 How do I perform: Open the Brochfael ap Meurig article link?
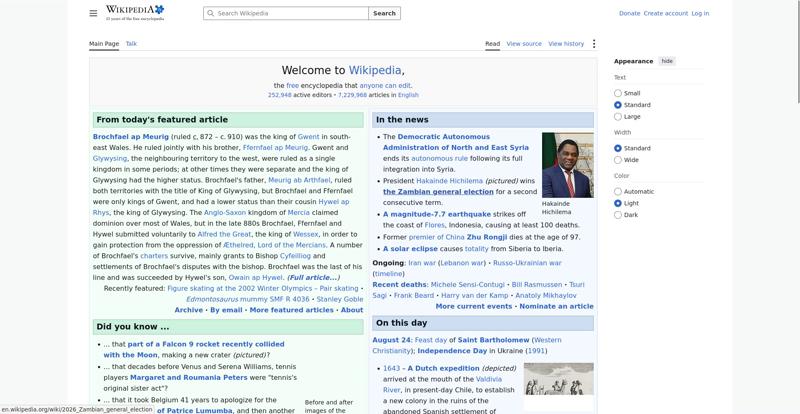(x=131, y=137)
